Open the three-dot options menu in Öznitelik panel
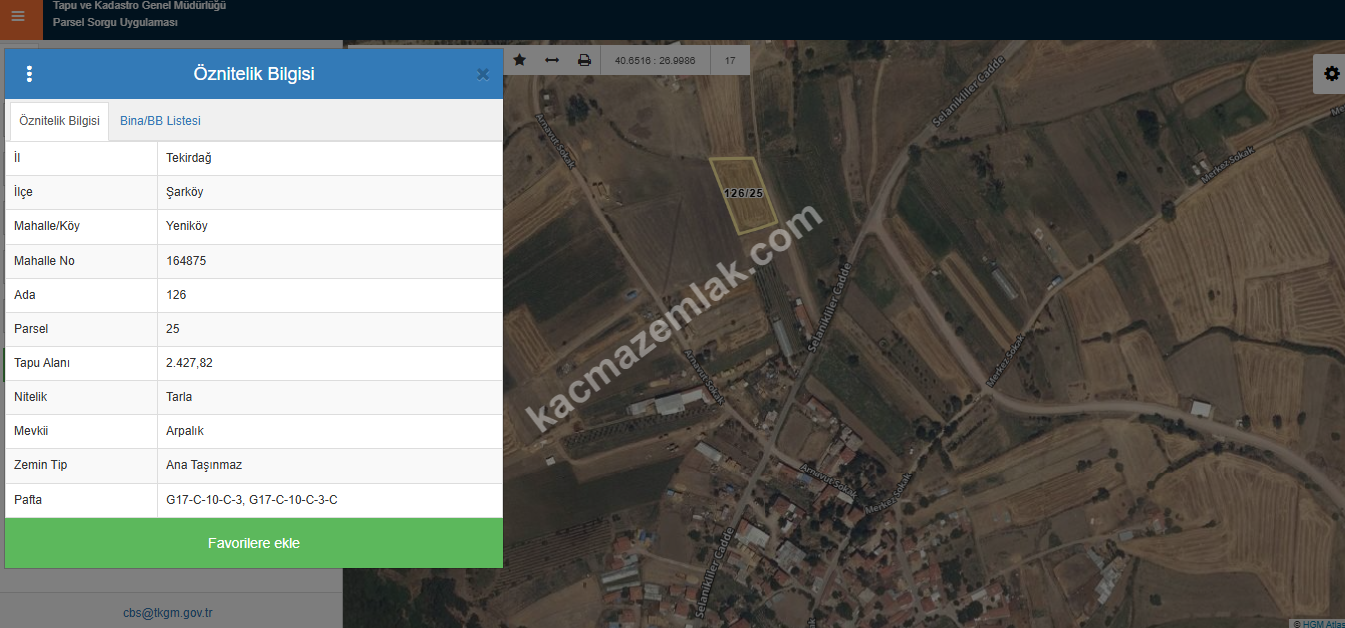 pos(29,74)
